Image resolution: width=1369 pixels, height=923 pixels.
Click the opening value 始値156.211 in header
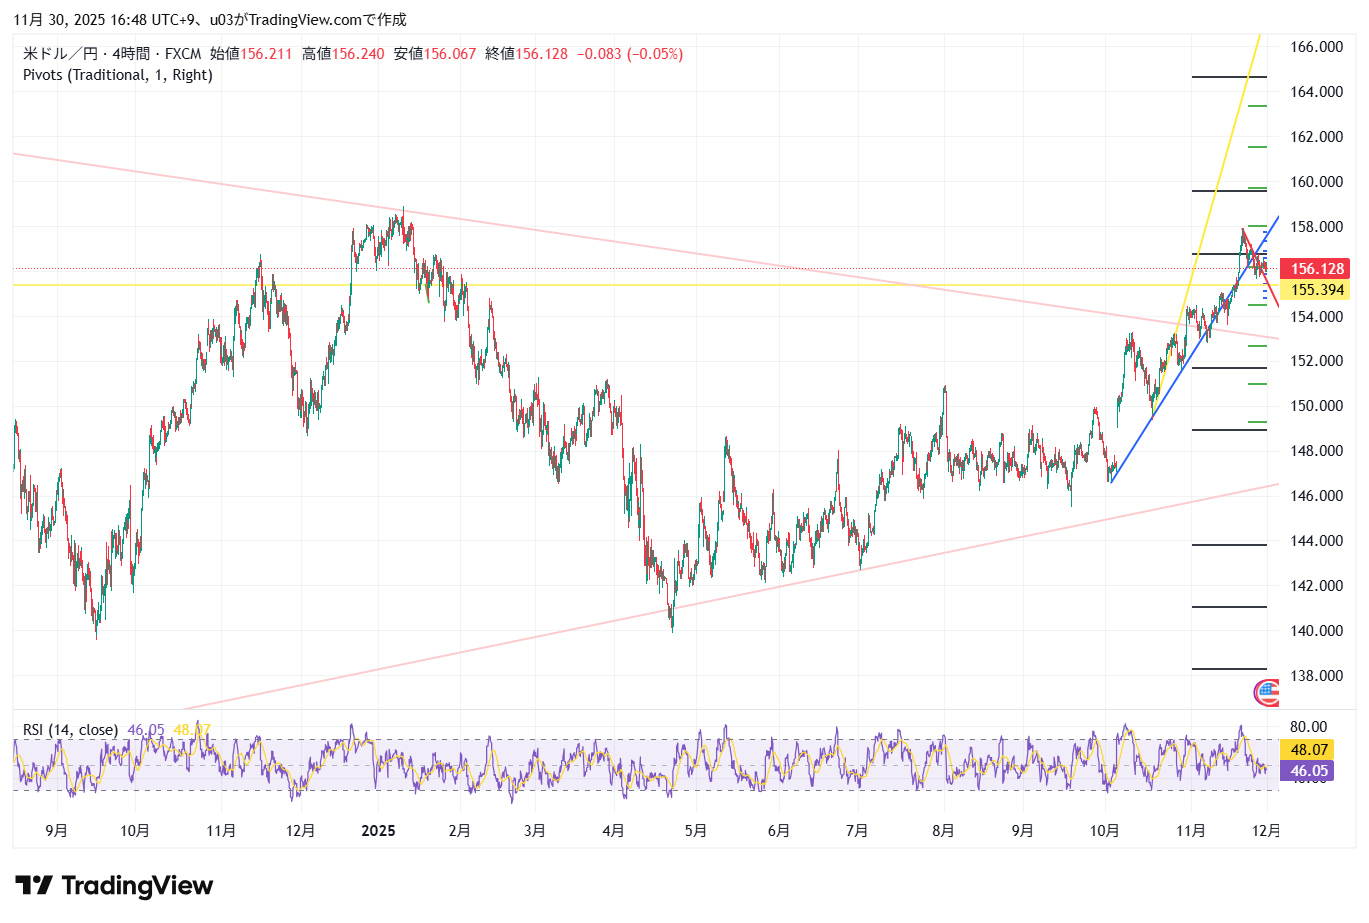click(251, 54)
